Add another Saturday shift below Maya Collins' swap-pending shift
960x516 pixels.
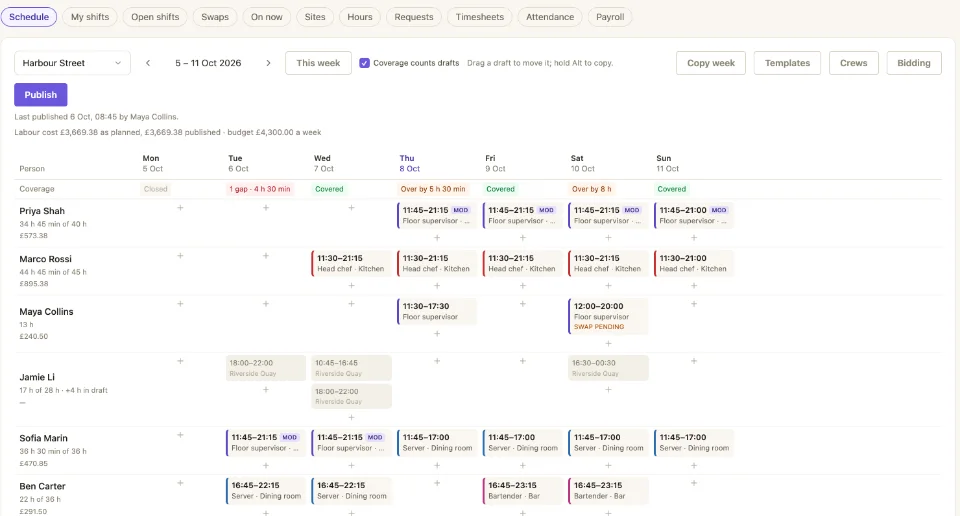[608, 343]
